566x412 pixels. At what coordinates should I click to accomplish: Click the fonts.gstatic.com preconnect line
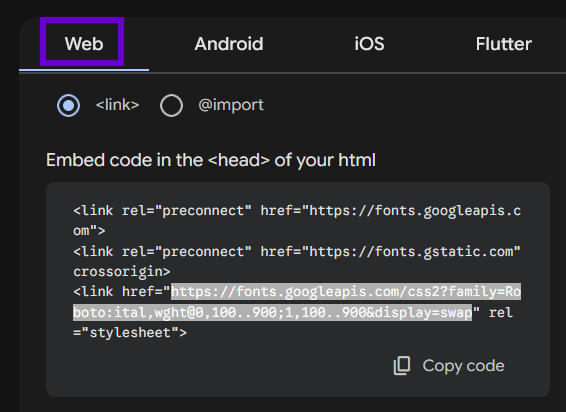(297, 251)
